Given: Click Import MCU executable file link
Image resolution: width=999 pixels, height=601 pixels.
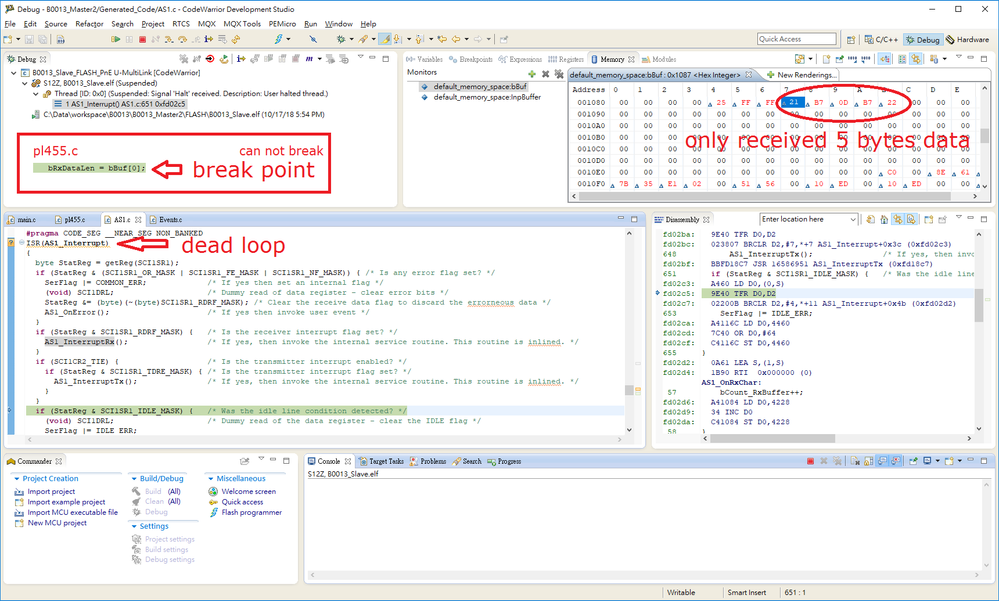Looking at the screenshot, I should (x=73, y=512).
